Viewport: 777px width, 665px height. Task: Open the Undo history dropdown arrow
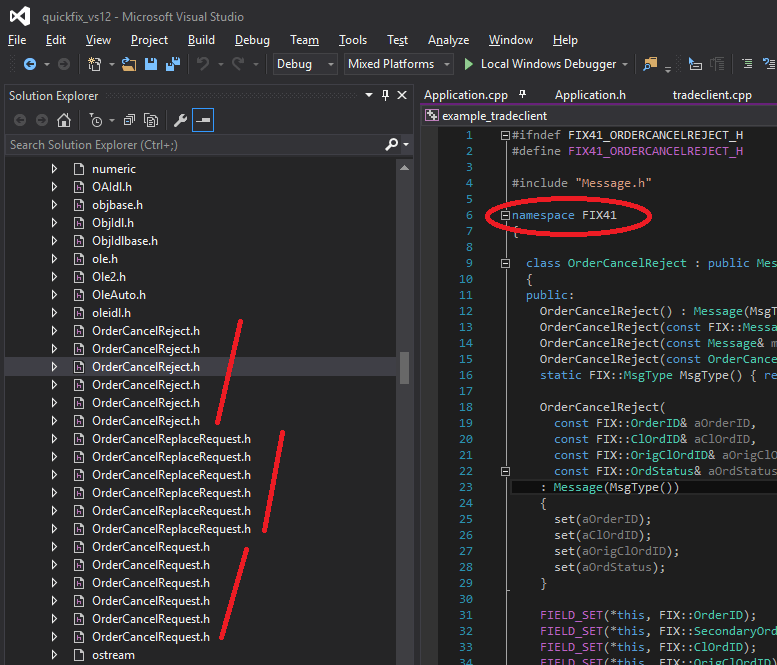pos(221,64)
